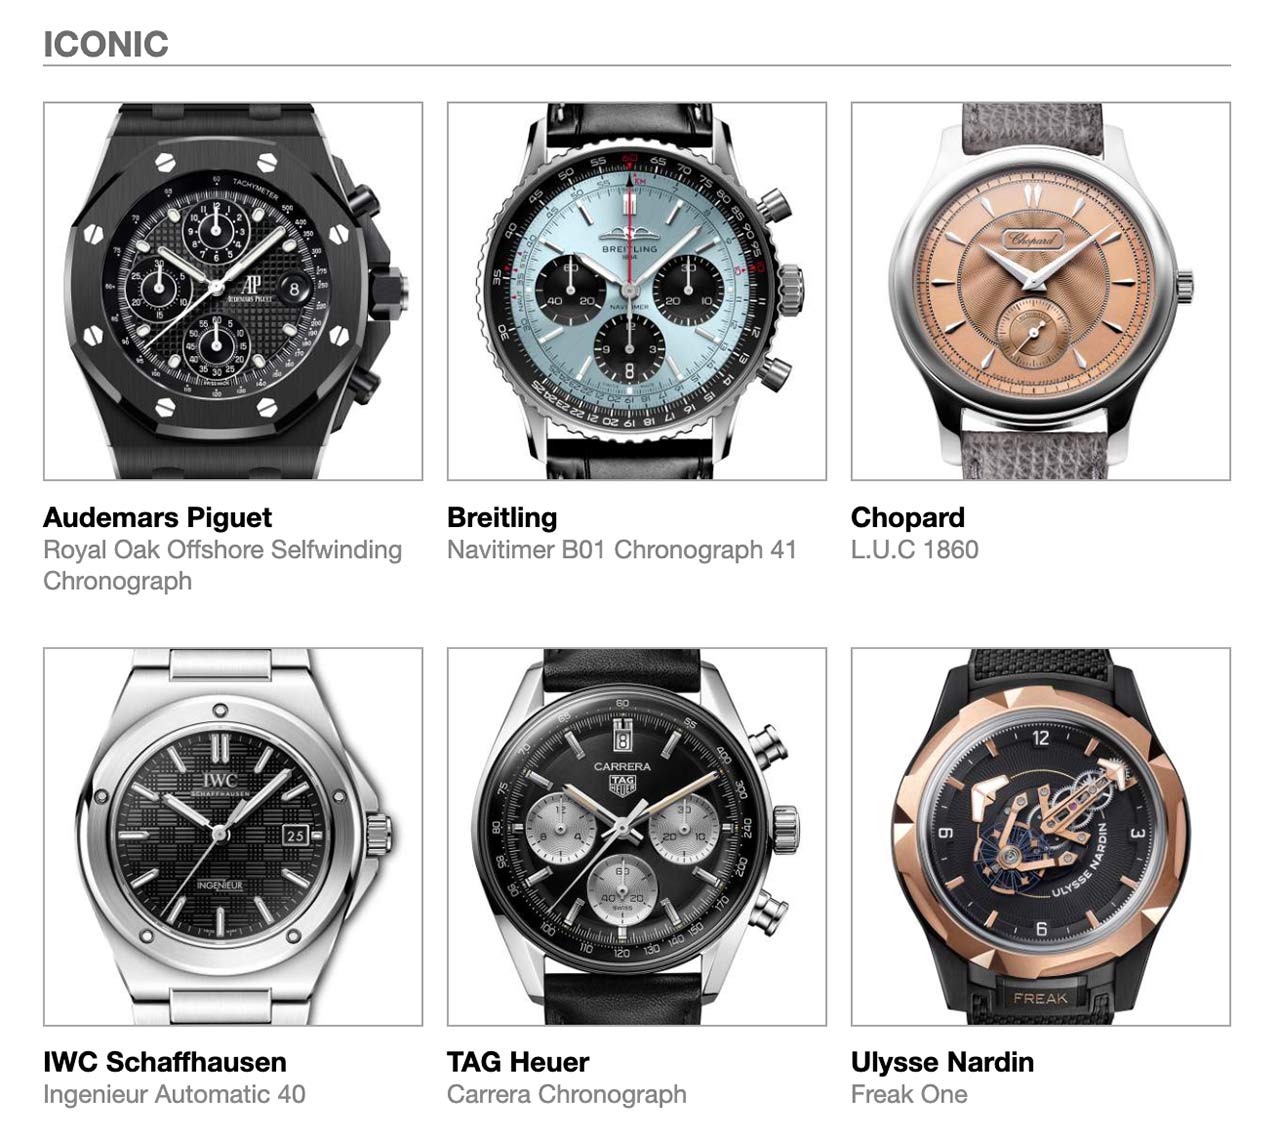Open the Audemars Piguet Royal Oak Offshore image
The image size is (1280, 1139).
tap(233, 291)
